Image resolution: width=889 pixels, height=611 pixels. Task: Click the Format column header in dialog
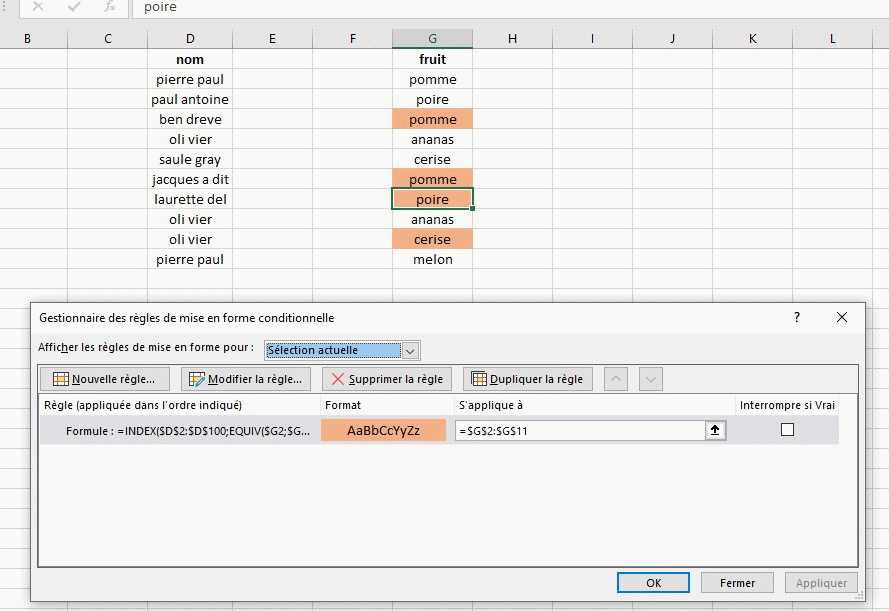(x=342, y=405)
